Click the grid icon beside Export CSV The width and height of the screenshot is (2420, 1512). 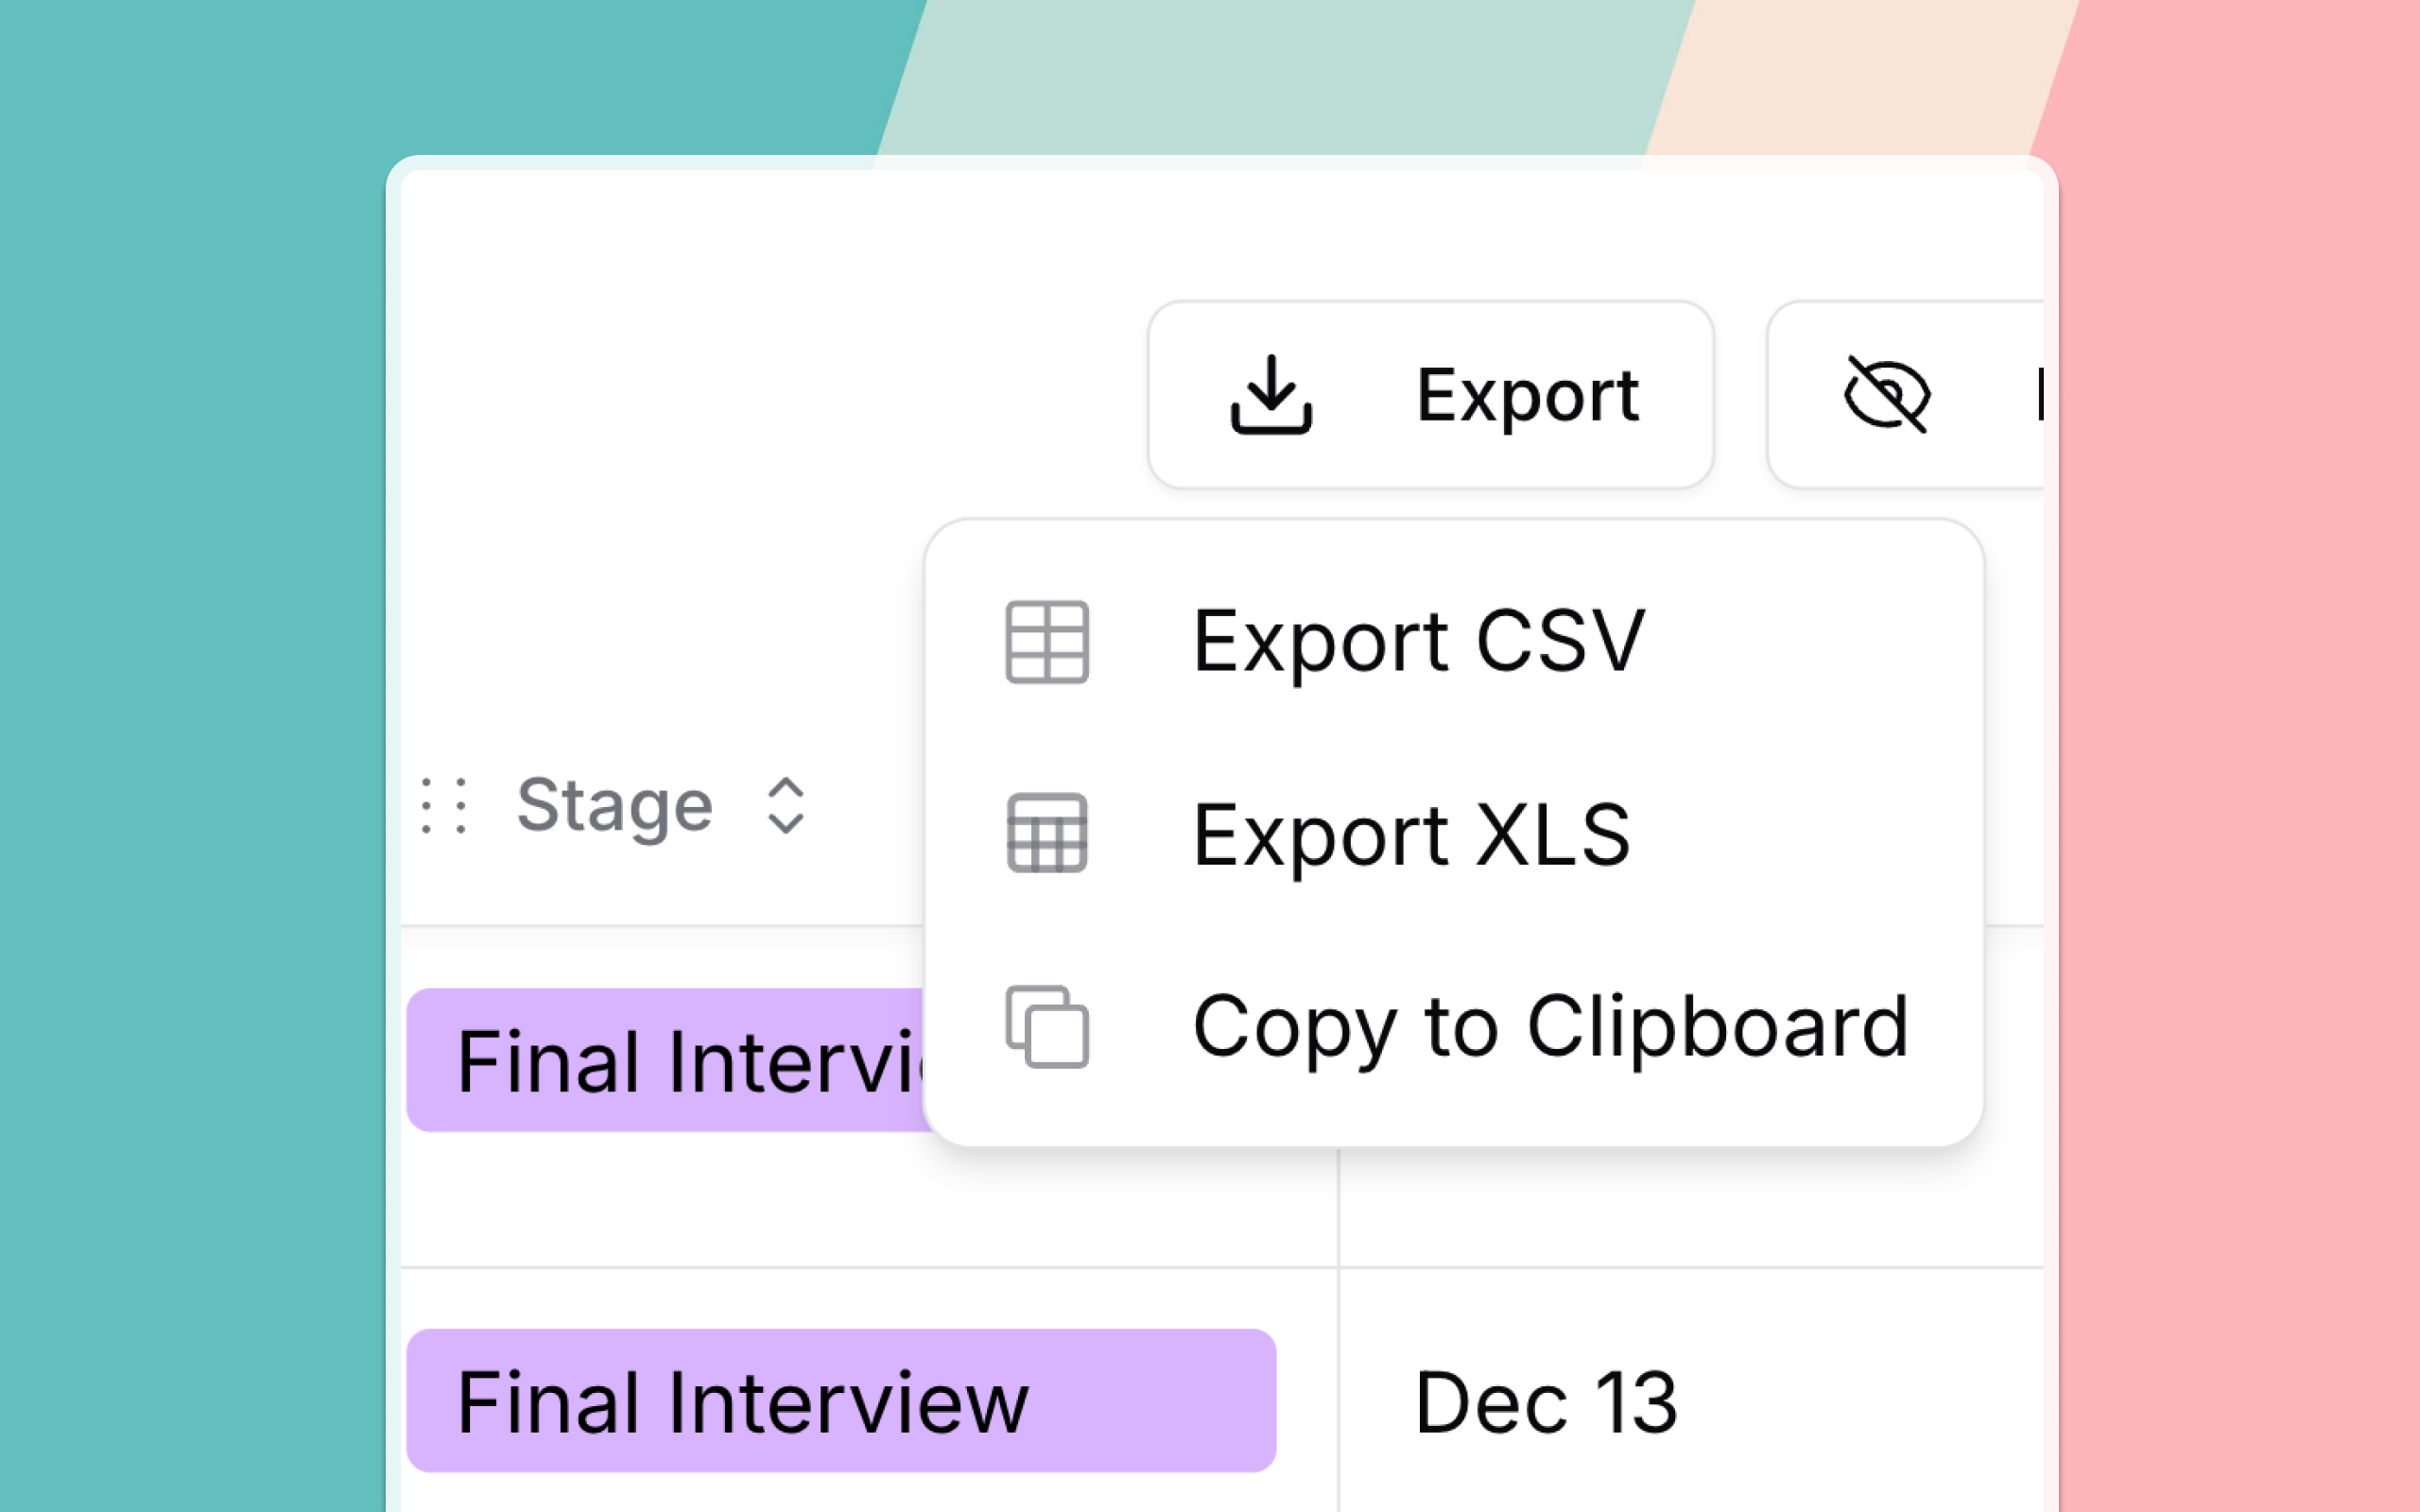1046,642
